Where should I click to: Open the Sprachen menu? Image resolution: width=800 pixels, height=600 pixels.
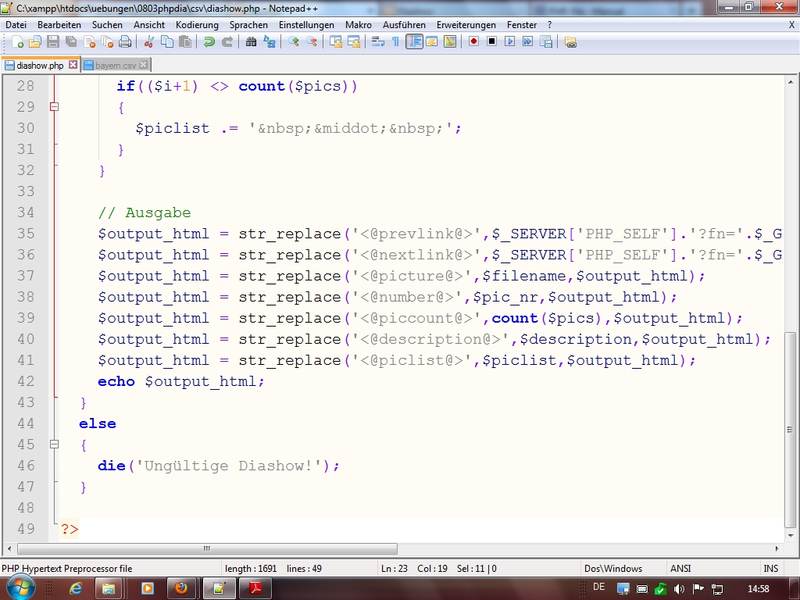click(x=248, y=23)
